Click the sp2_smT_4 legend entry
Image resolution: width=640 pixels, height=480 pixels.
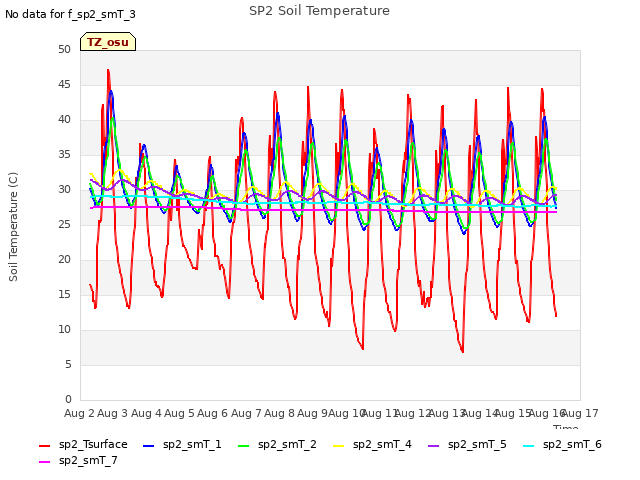click(372, 444)
